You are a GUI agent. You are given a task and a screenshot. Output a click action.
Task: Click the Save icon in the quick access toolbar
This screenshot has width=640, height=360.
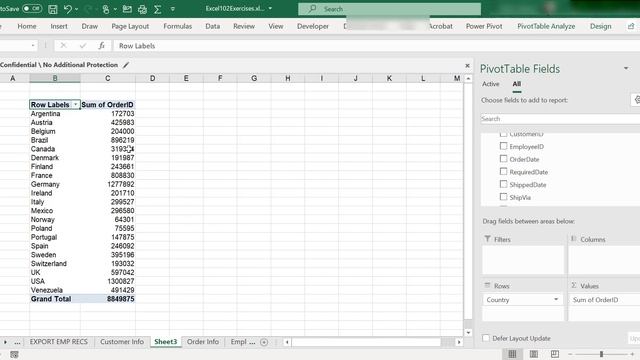click(53, 9)
